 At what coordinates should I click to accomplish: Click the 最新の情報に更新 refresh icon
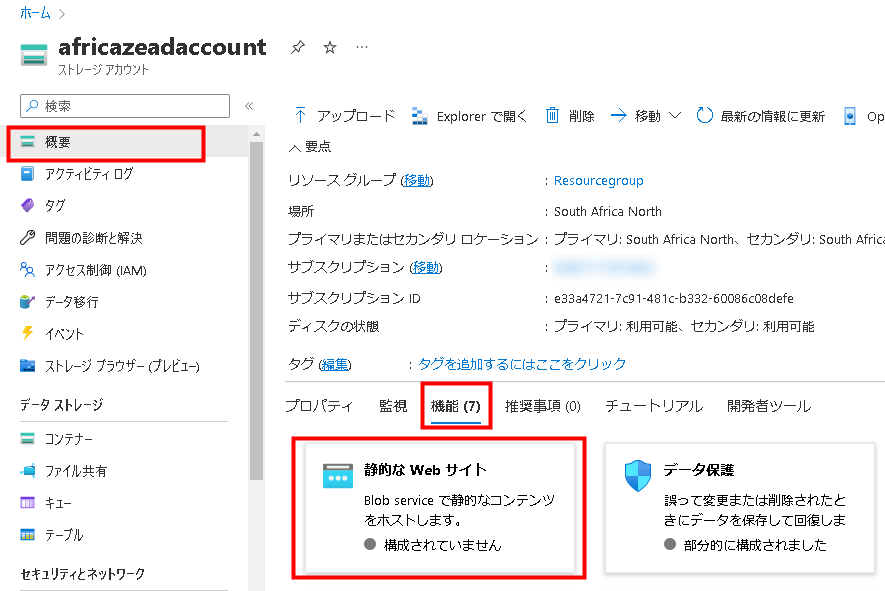click(704, 115)
